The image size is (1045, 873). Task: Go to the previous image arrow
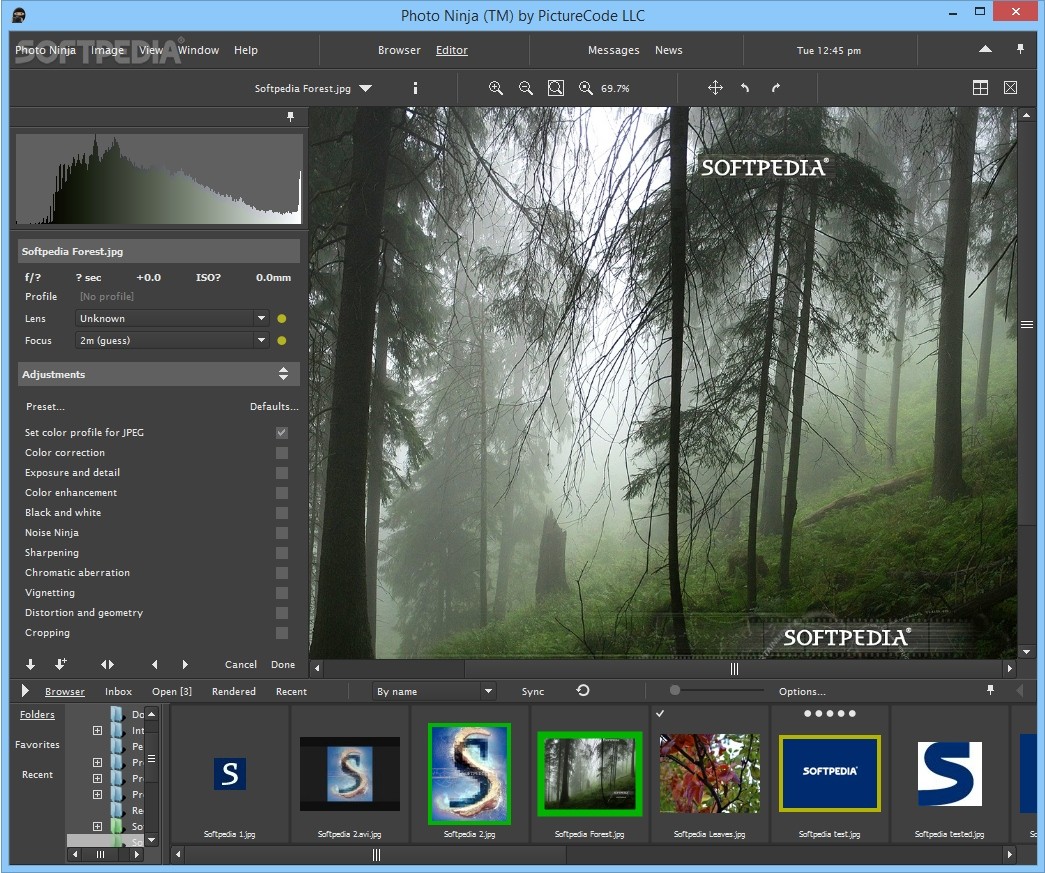click(155, 664)
